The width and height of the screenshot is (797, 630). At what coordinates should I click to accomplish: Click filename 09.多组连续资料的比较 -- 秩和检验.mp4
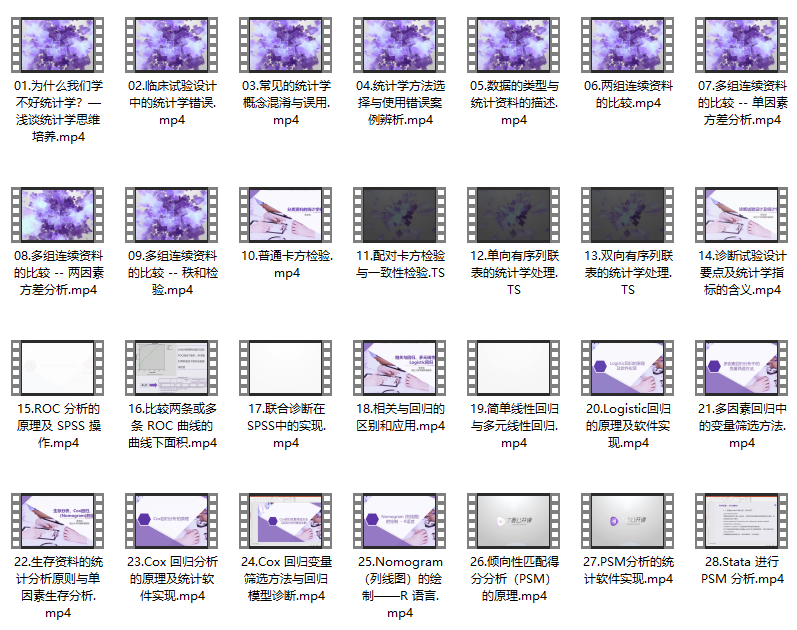click(x=172, y=273)
